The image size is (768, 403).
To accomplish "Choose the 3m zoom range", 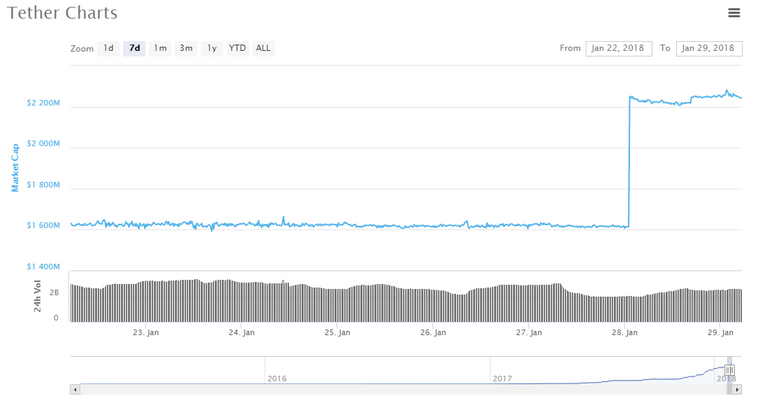I will [x=186, y=48].
